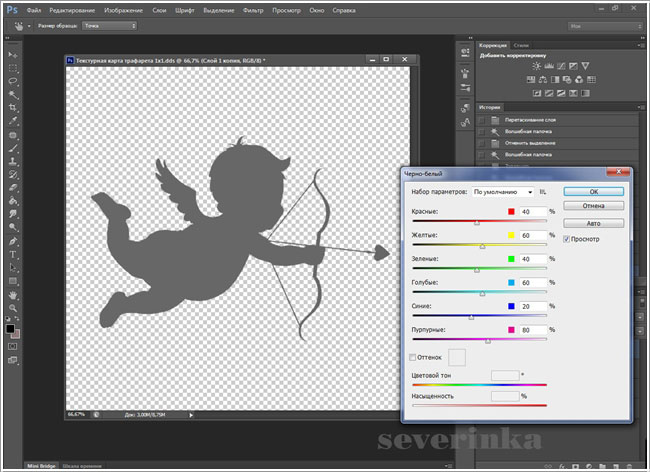This screenshot has height=472, width=650.
Task: Open the Коррекция panel flyout menu
Action: (x=643, y=46)
